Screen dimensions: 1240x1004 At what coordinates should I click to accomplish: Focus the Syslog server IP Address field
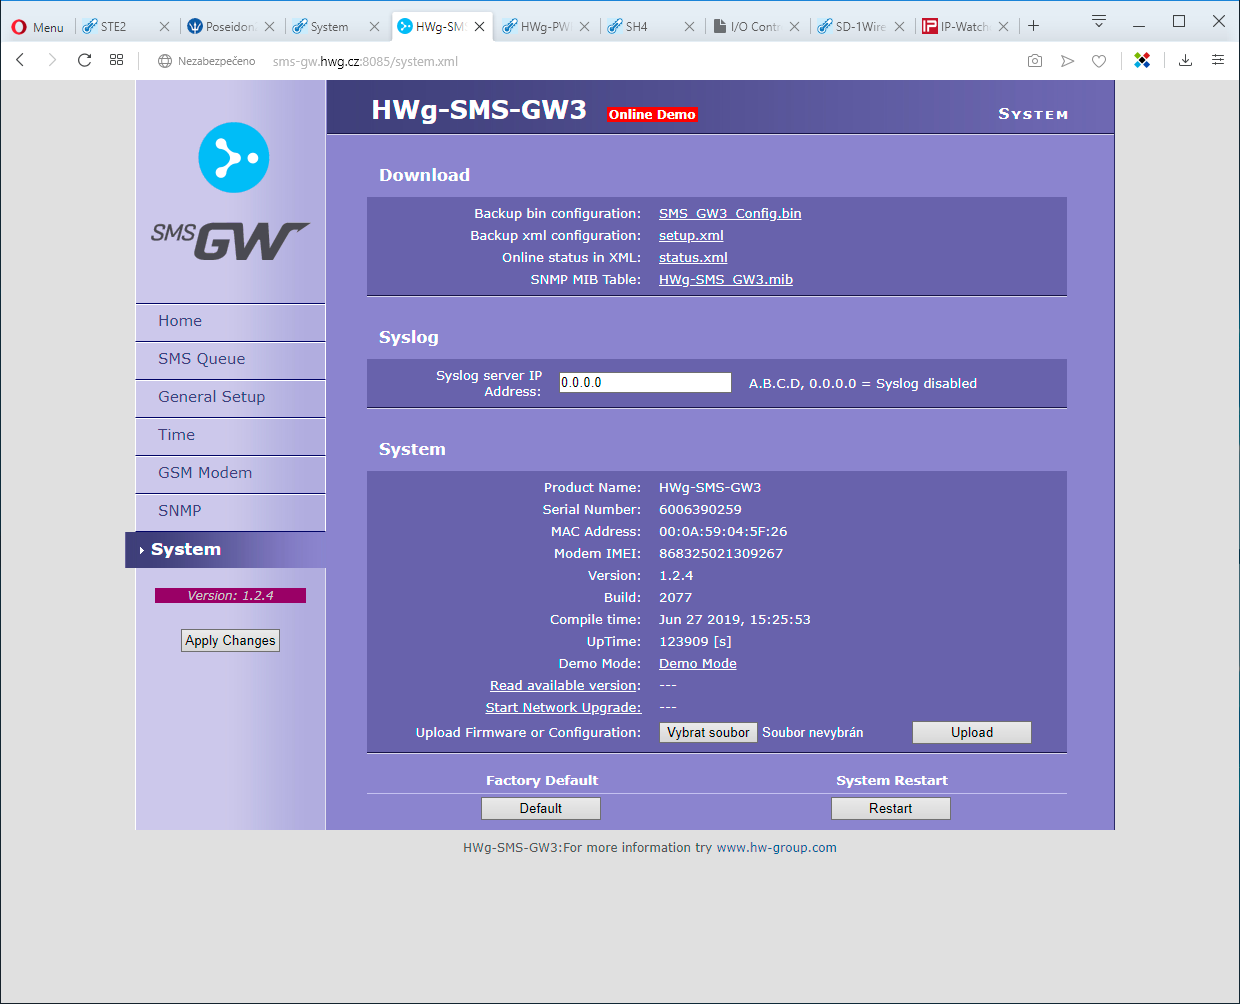pyautogui.click(x=645, y=383)
